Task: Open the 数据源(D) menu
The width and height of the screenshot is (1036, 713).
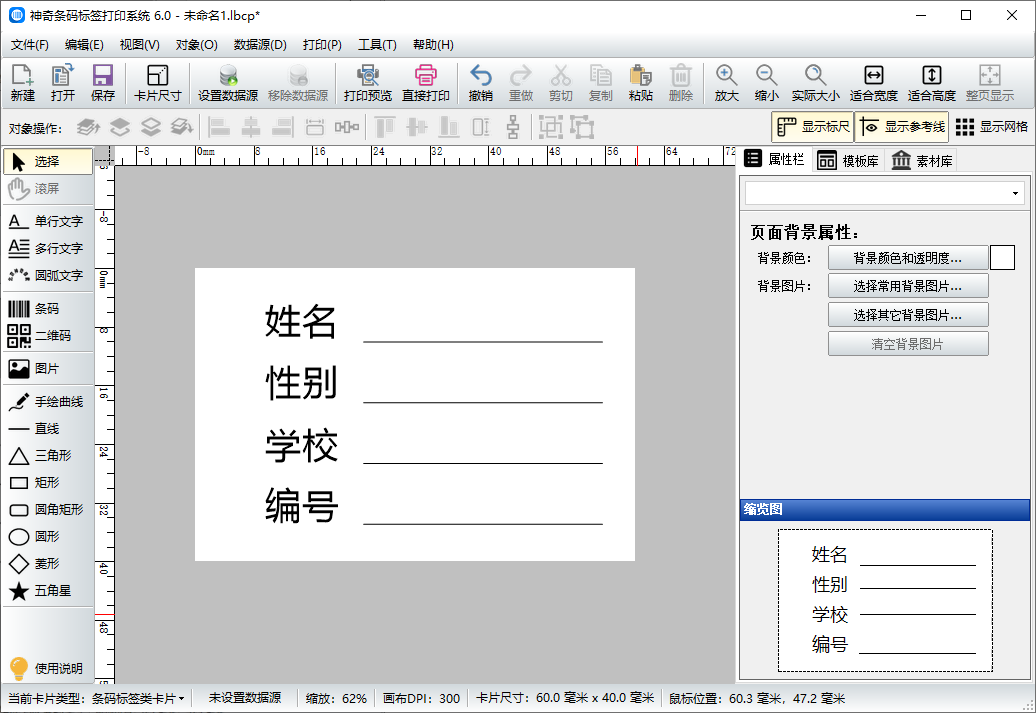Action: [260, 45]
